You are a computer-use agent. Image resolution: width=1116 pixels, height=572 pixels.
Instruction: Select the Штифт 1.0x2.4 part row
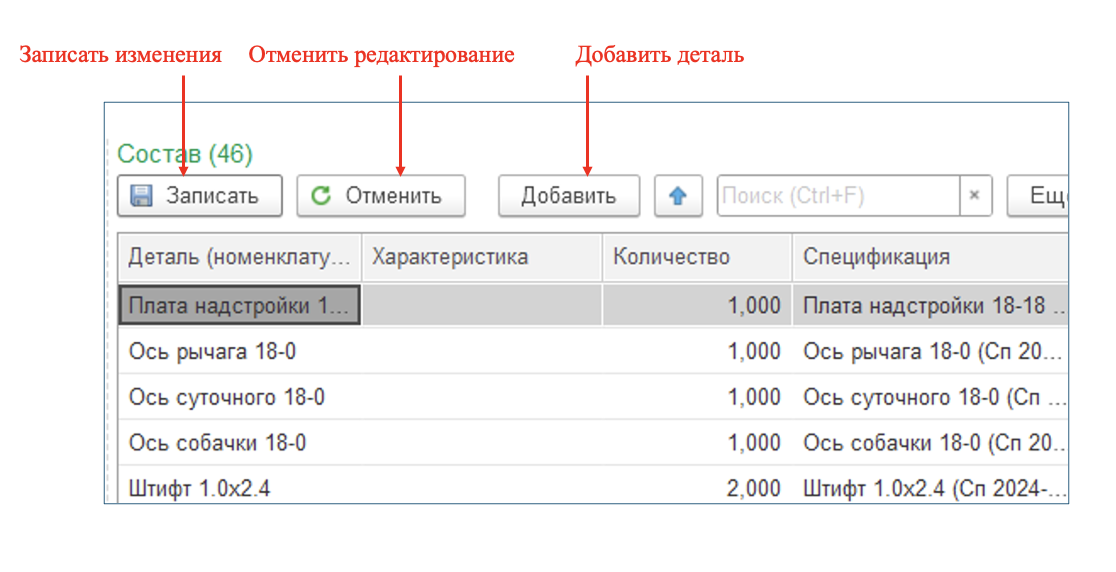[199, 489]
